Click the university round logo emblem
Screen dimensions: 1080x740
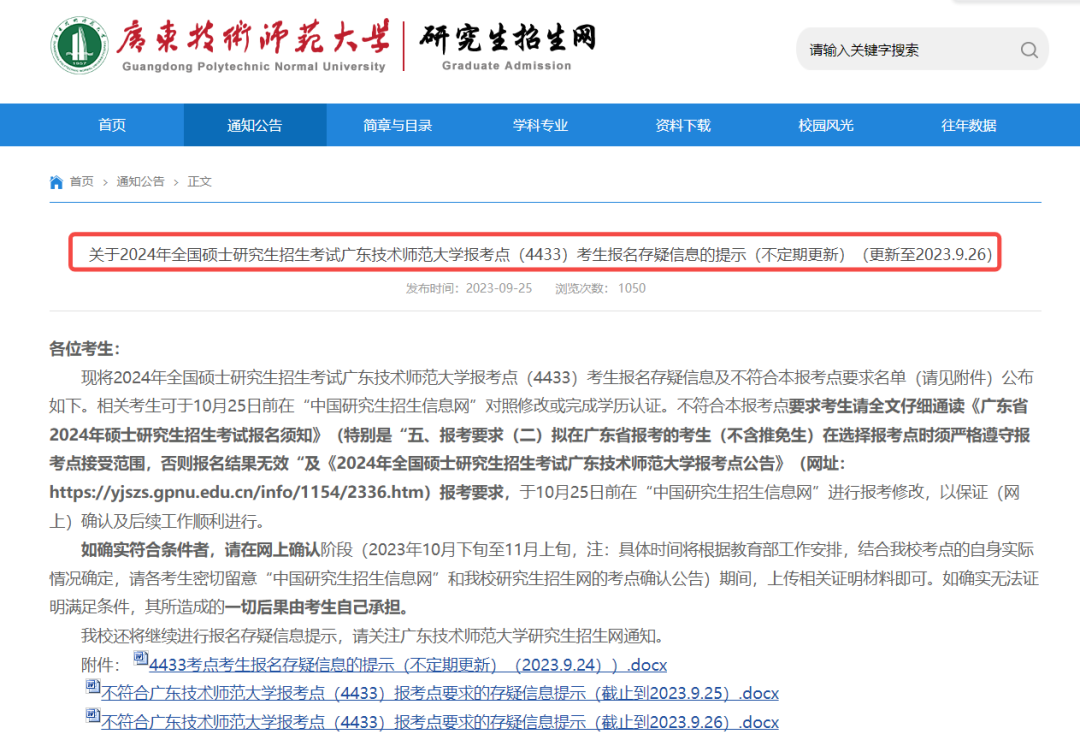point(79,46)
